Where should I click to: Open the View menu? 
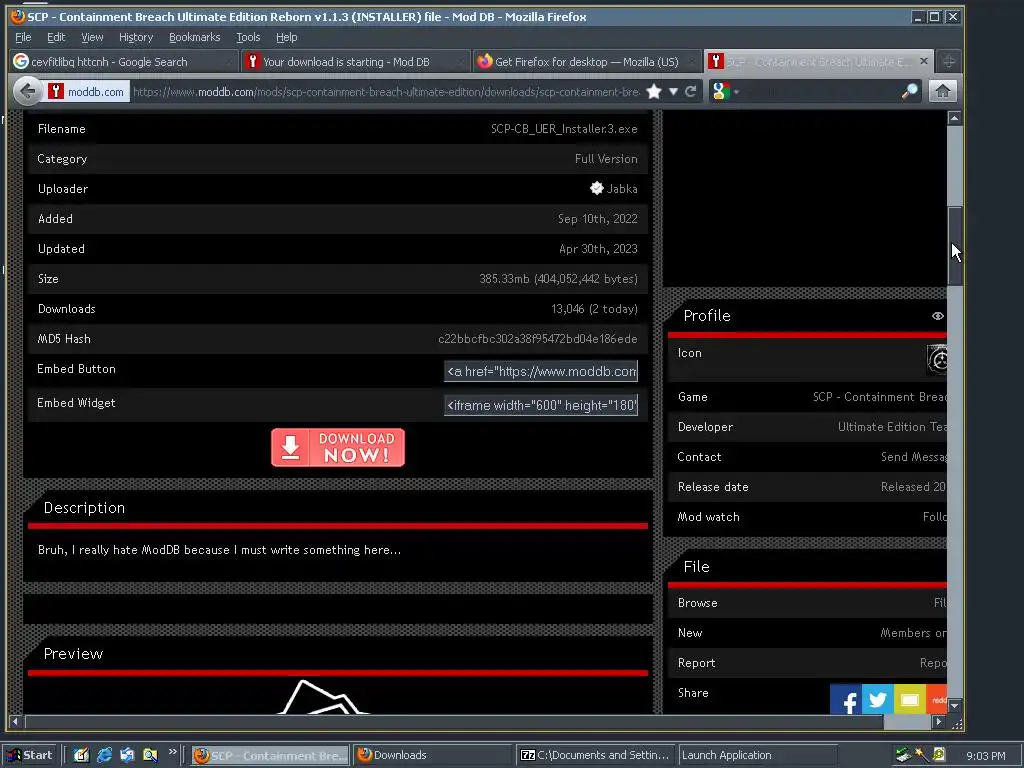[x=92, y=37]
